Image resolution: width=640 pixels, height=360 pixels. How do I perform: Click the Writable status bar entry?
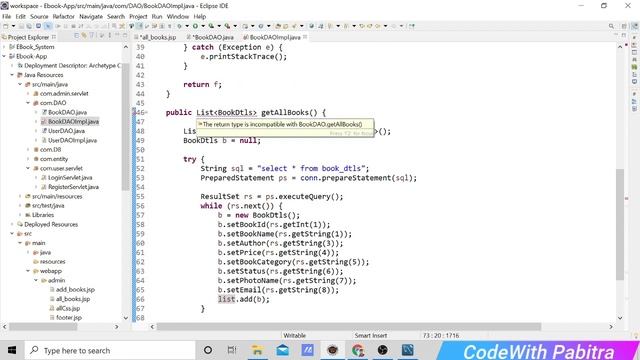tap(294, 336)
